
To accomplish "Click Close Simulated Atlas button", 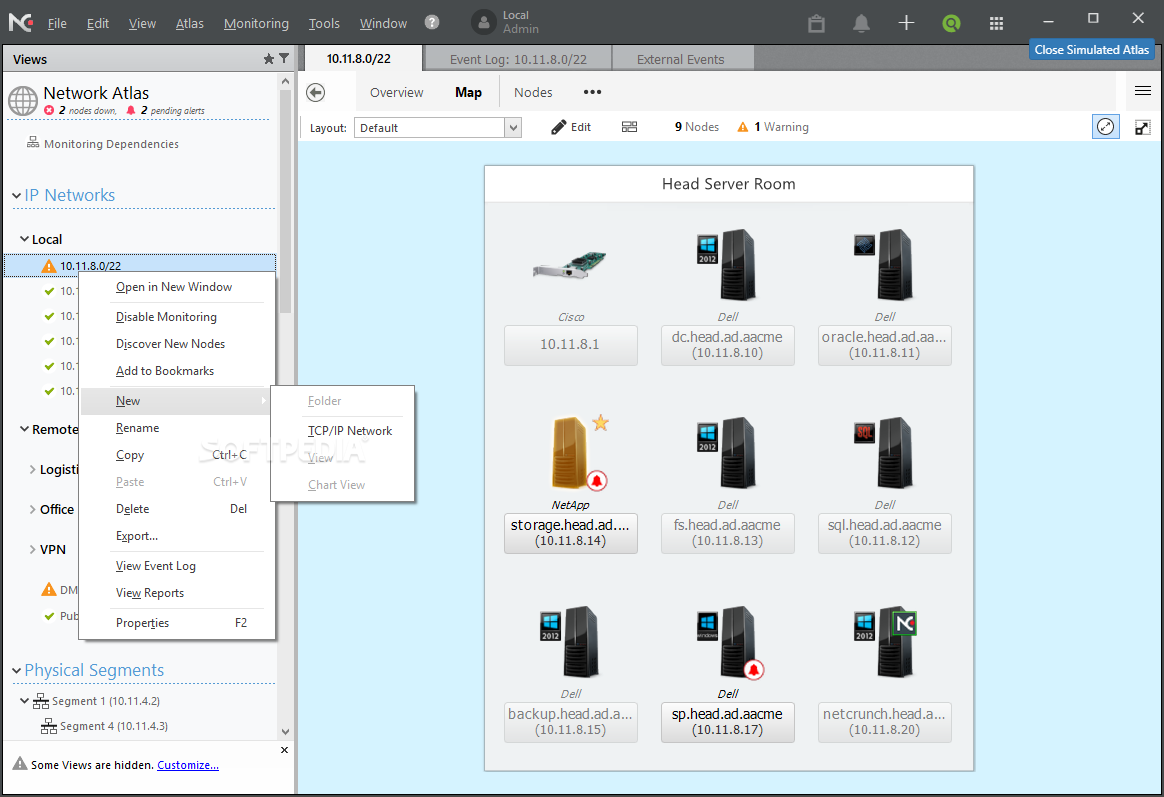I will tap(1091, 50).
